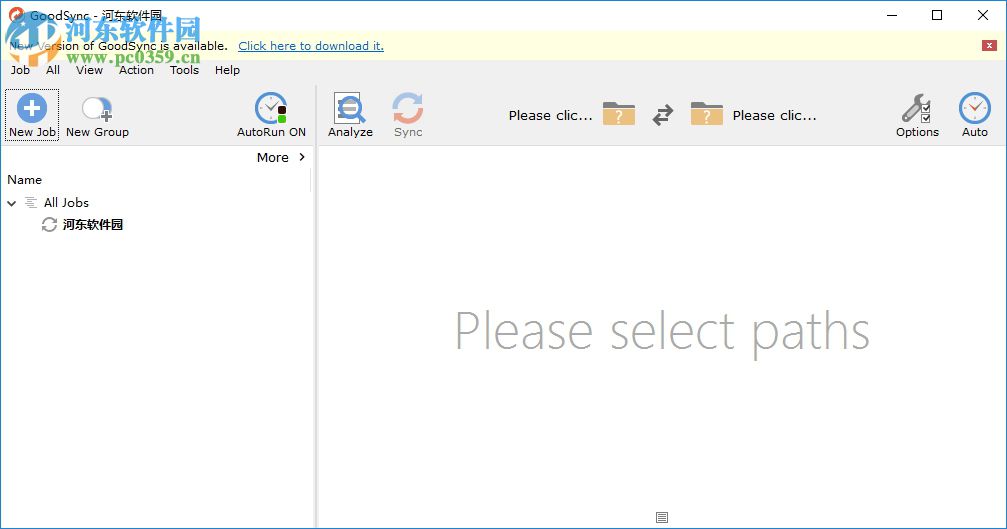Select the 河东软件园 job
Viewport: 1007px width, 529px height.
(93, 225)
